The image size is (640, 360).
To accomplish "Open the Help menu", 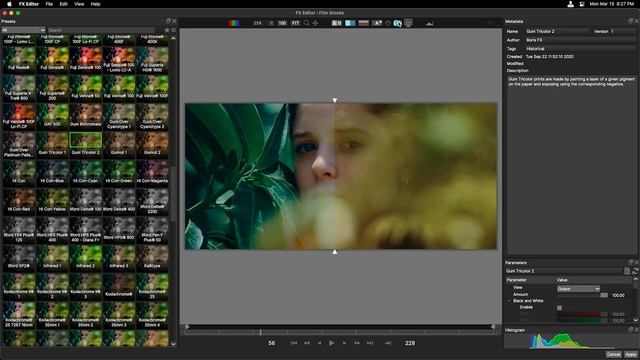I will [95, 4].
